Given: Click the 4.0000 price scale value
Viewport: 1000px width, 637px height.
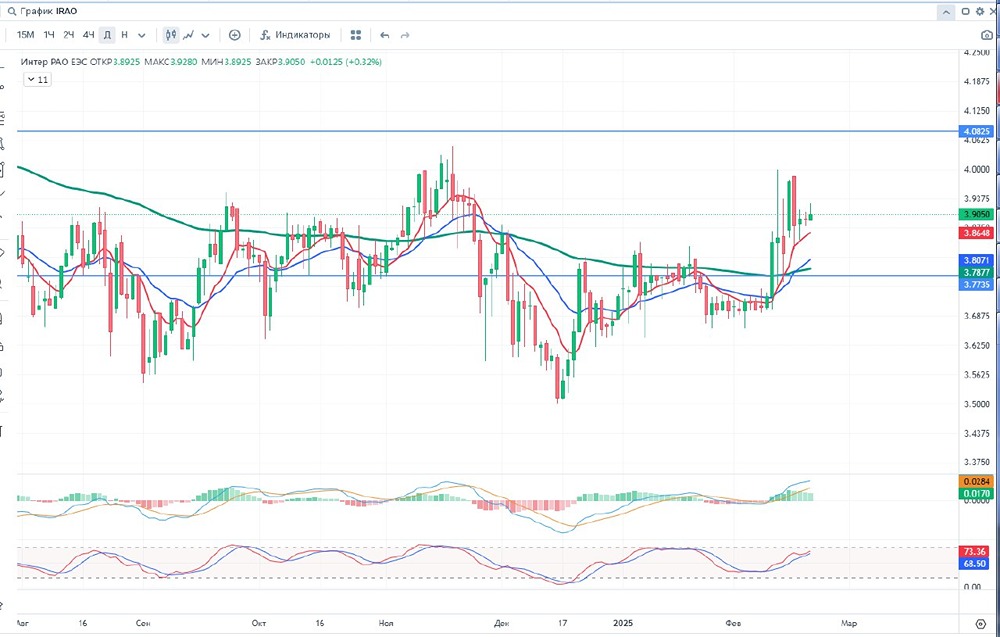Looking at the screenshot, I should [977, 169].
